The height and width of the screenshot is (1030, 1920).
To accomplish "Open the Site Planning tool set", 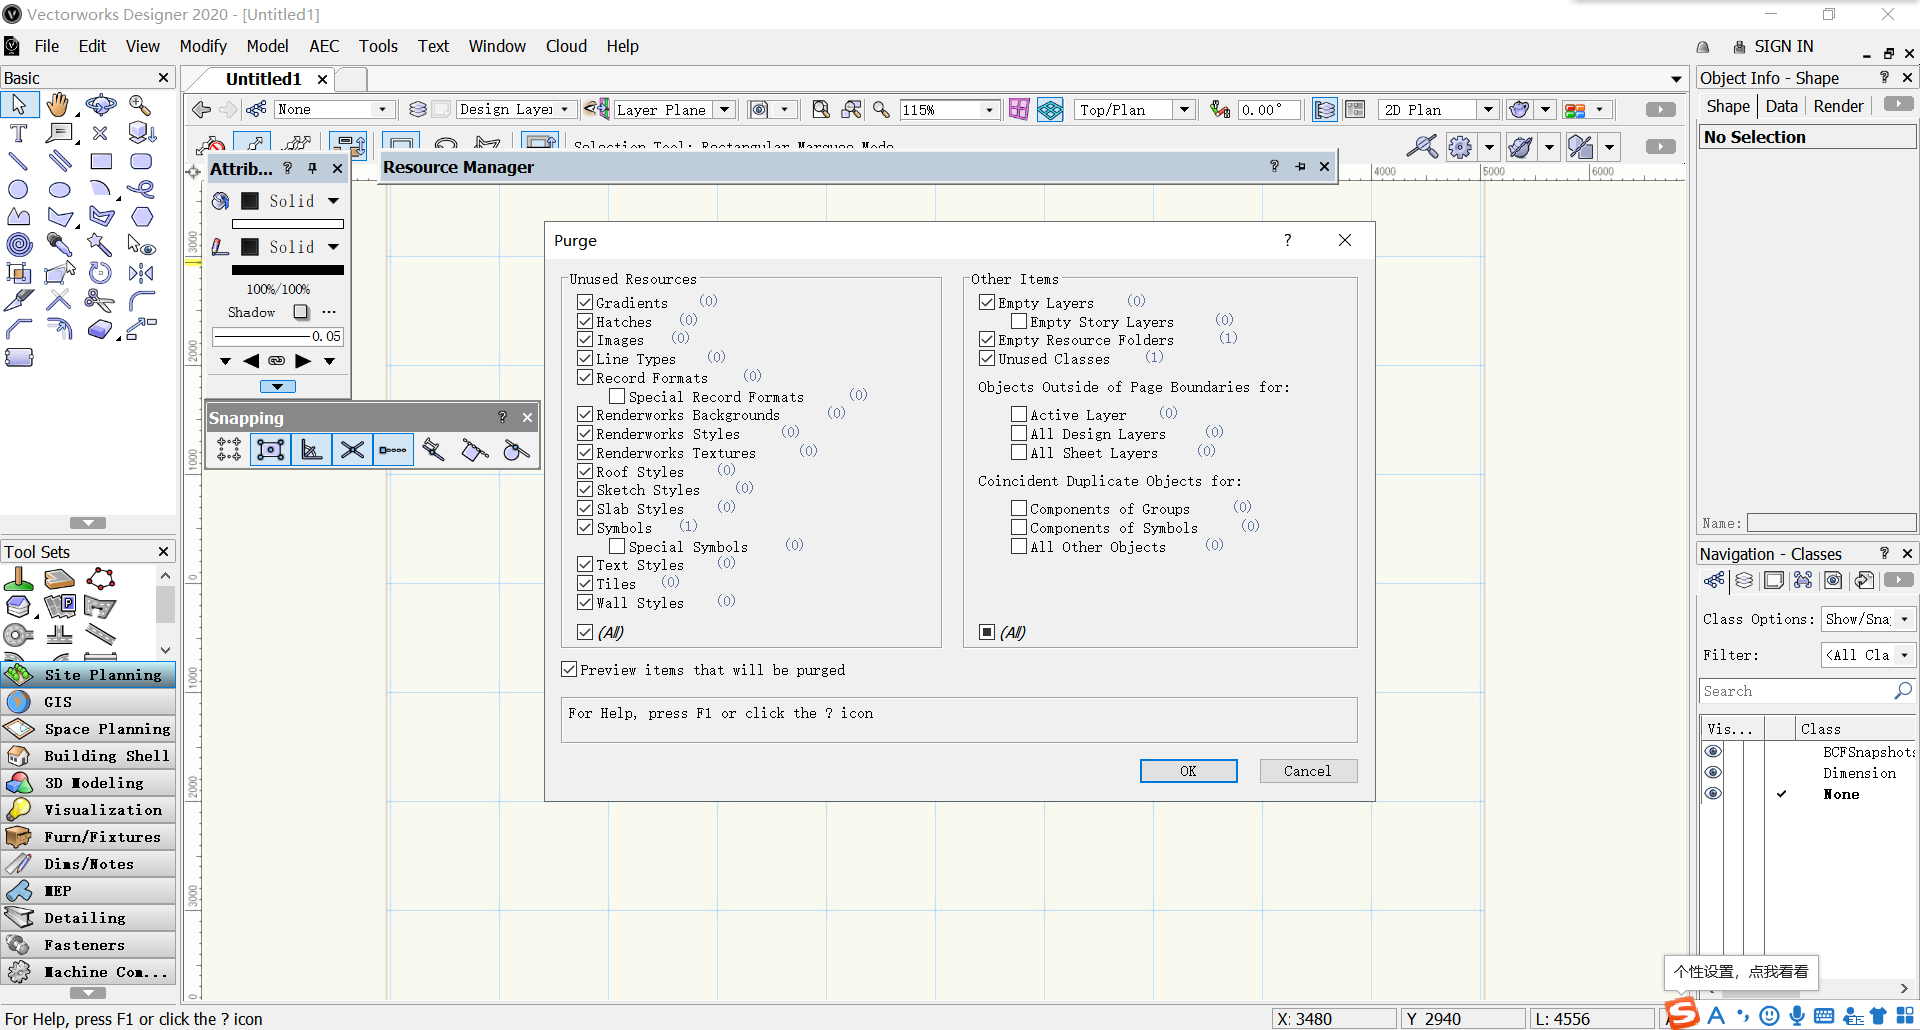I will pyautogui.click(x=88, y=675).
